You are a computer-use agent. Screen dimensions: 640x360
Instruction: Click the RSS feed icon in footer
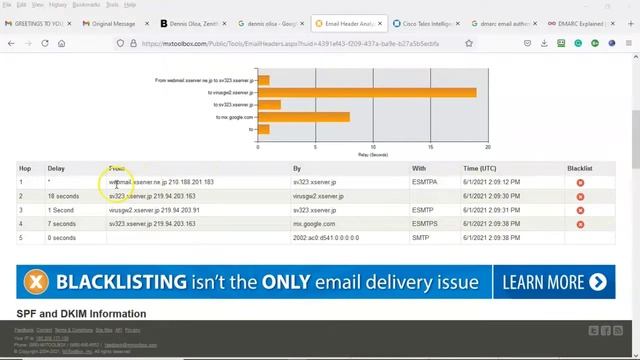[x=618, y=331]
